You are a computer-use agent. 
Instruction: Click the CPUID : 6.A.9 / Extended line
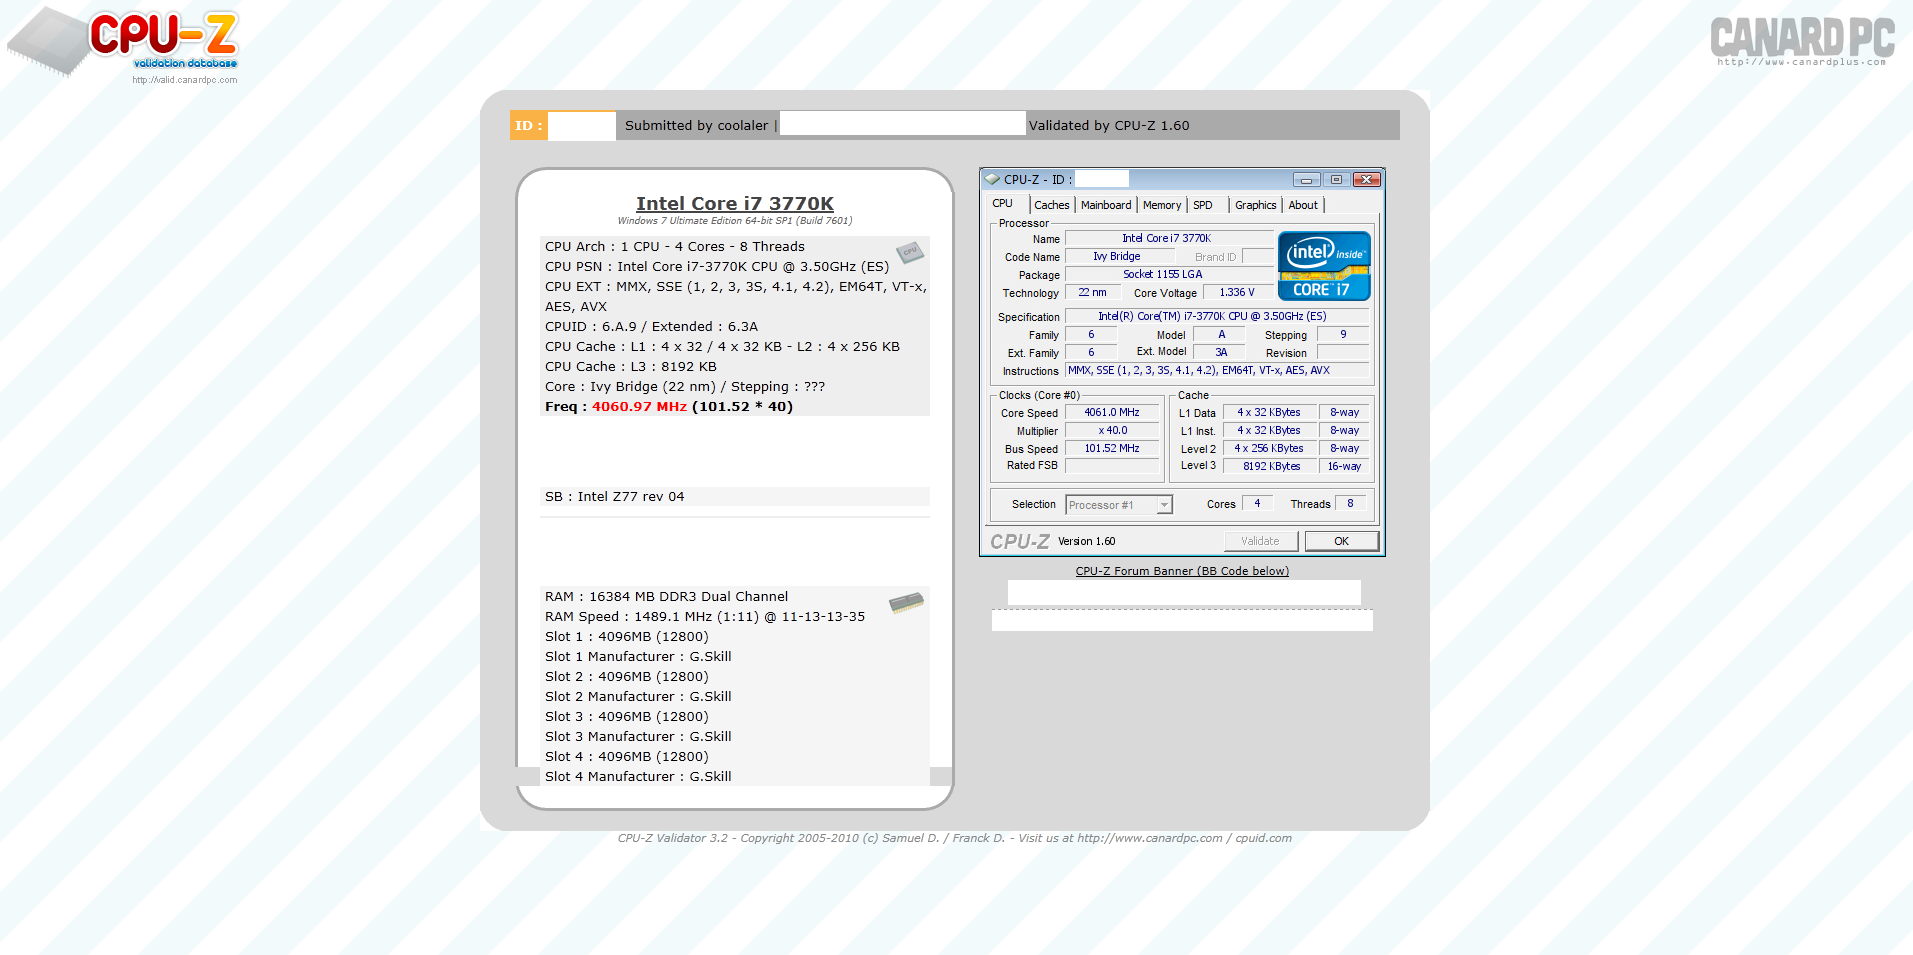pyautogui.click(x=651, y=327)
